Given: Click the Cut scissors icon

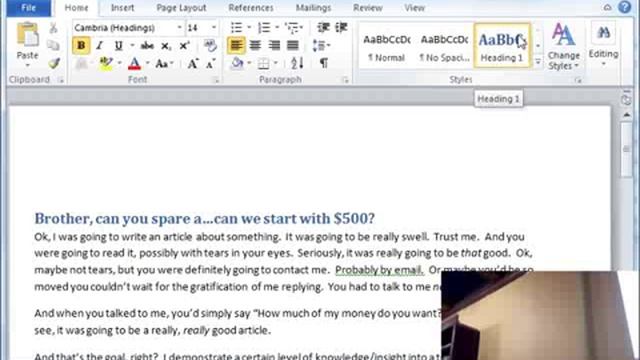Looking at the screenshot, I should point(53,28).
